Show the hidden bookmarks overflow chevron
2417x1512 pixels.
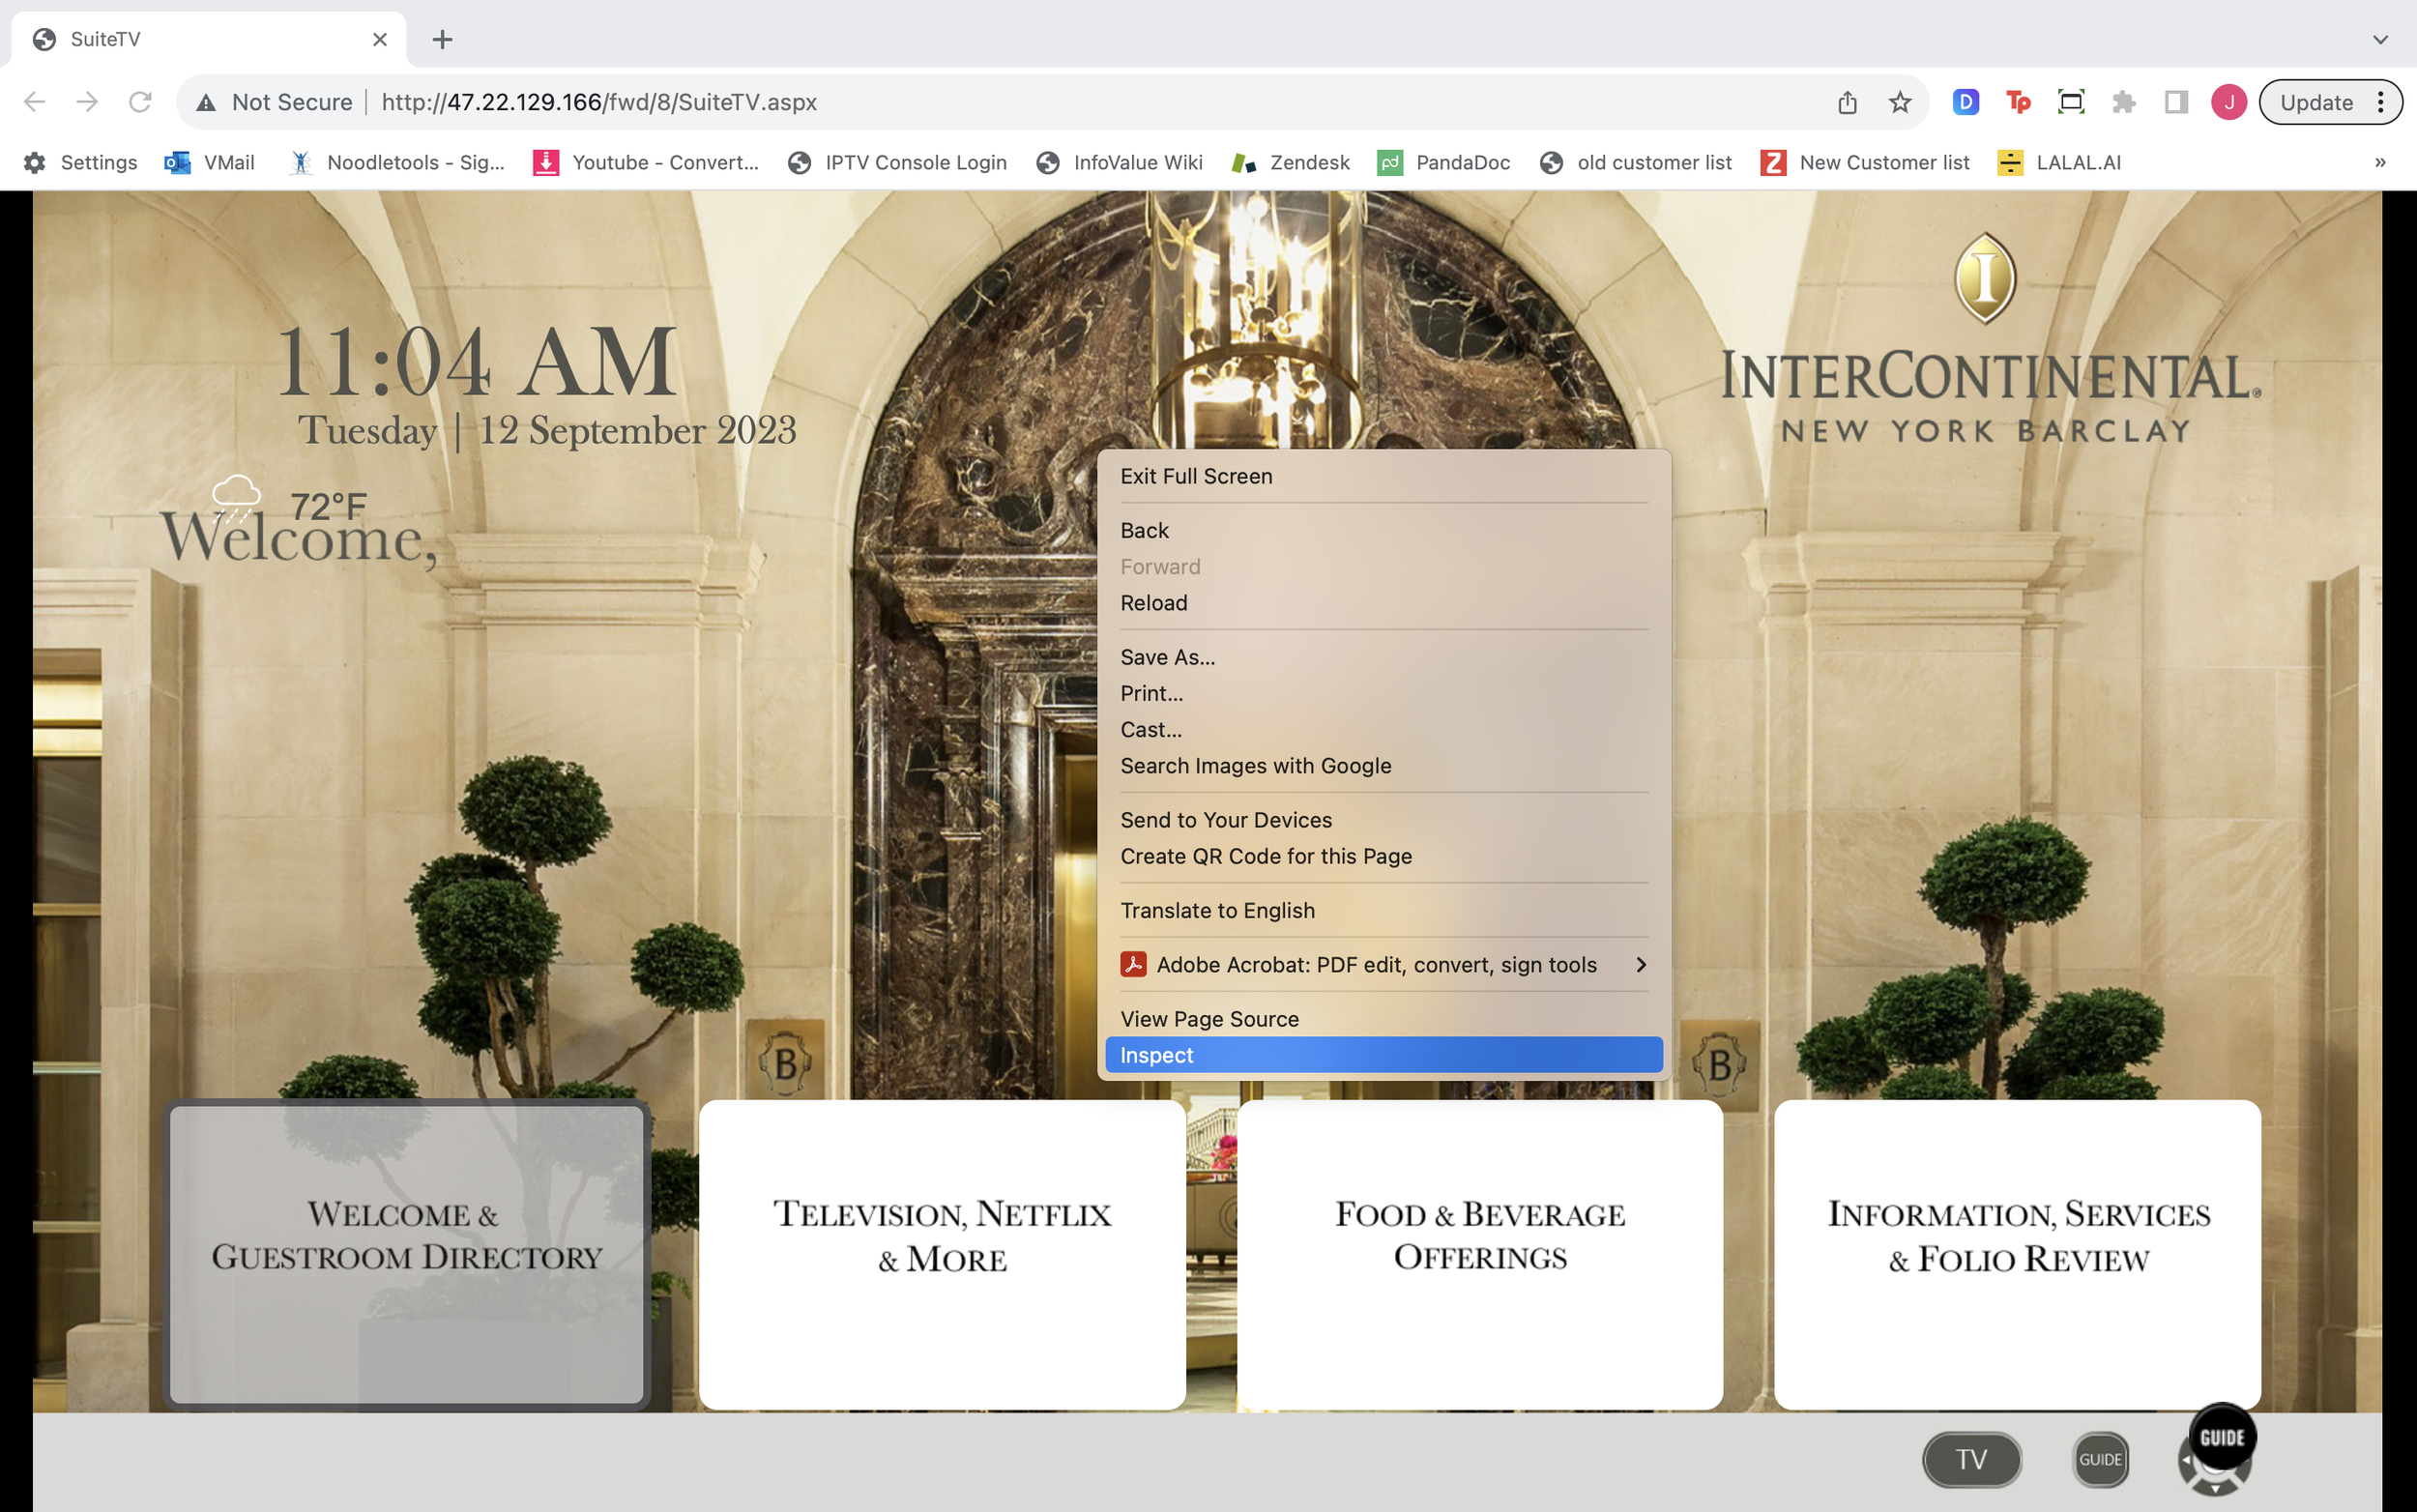pos(2380,162)
